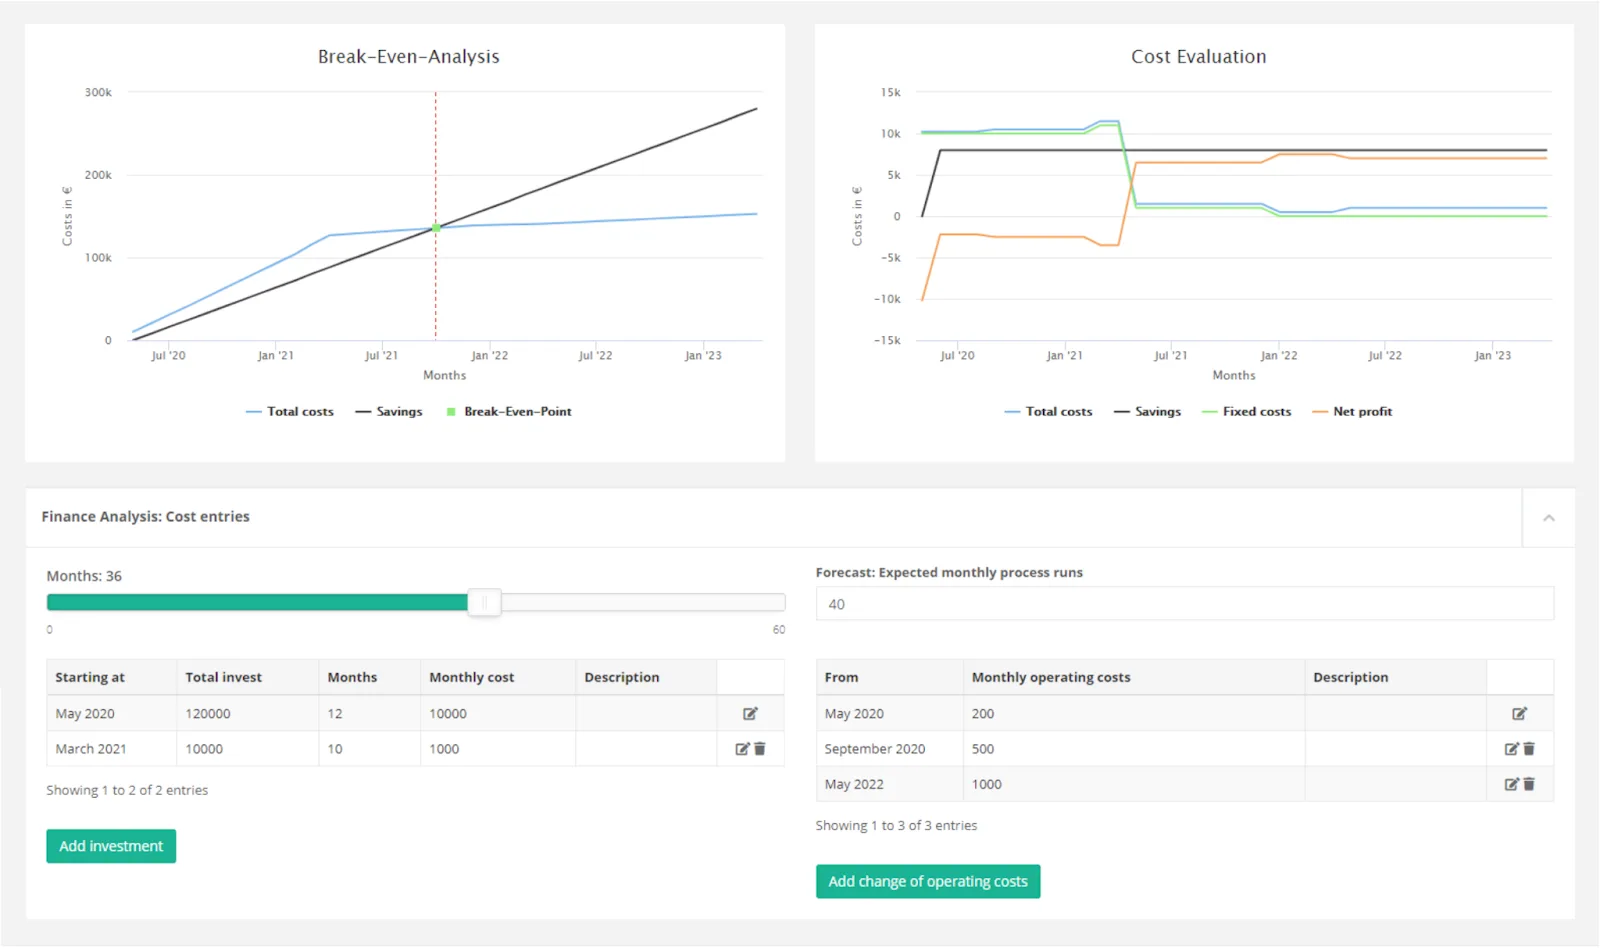Sort investments by Monthly cost column

point(498,677)
